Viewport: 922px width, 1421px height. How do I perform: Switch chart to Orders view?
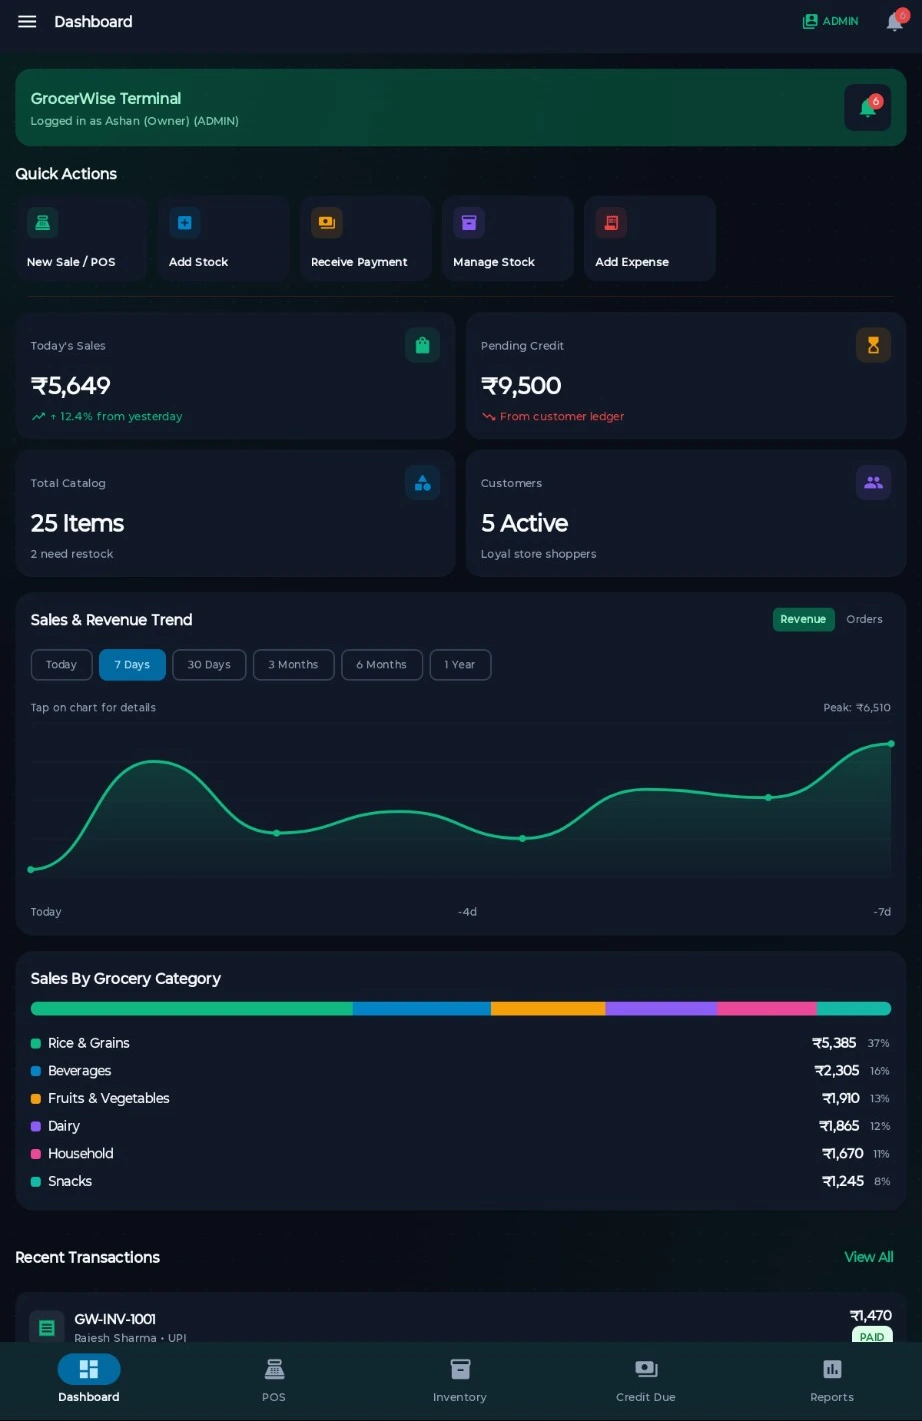864,619
